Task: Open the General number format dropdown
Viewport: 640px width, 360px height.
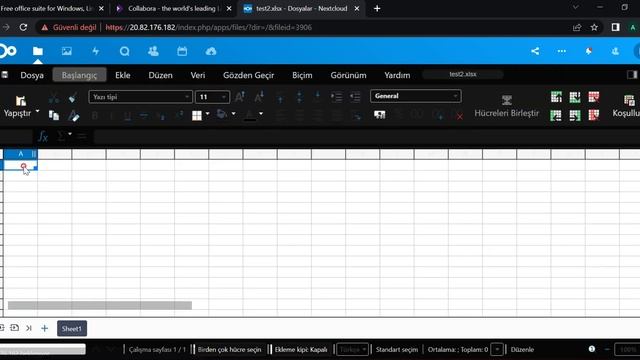Action: tap(416, 96)
